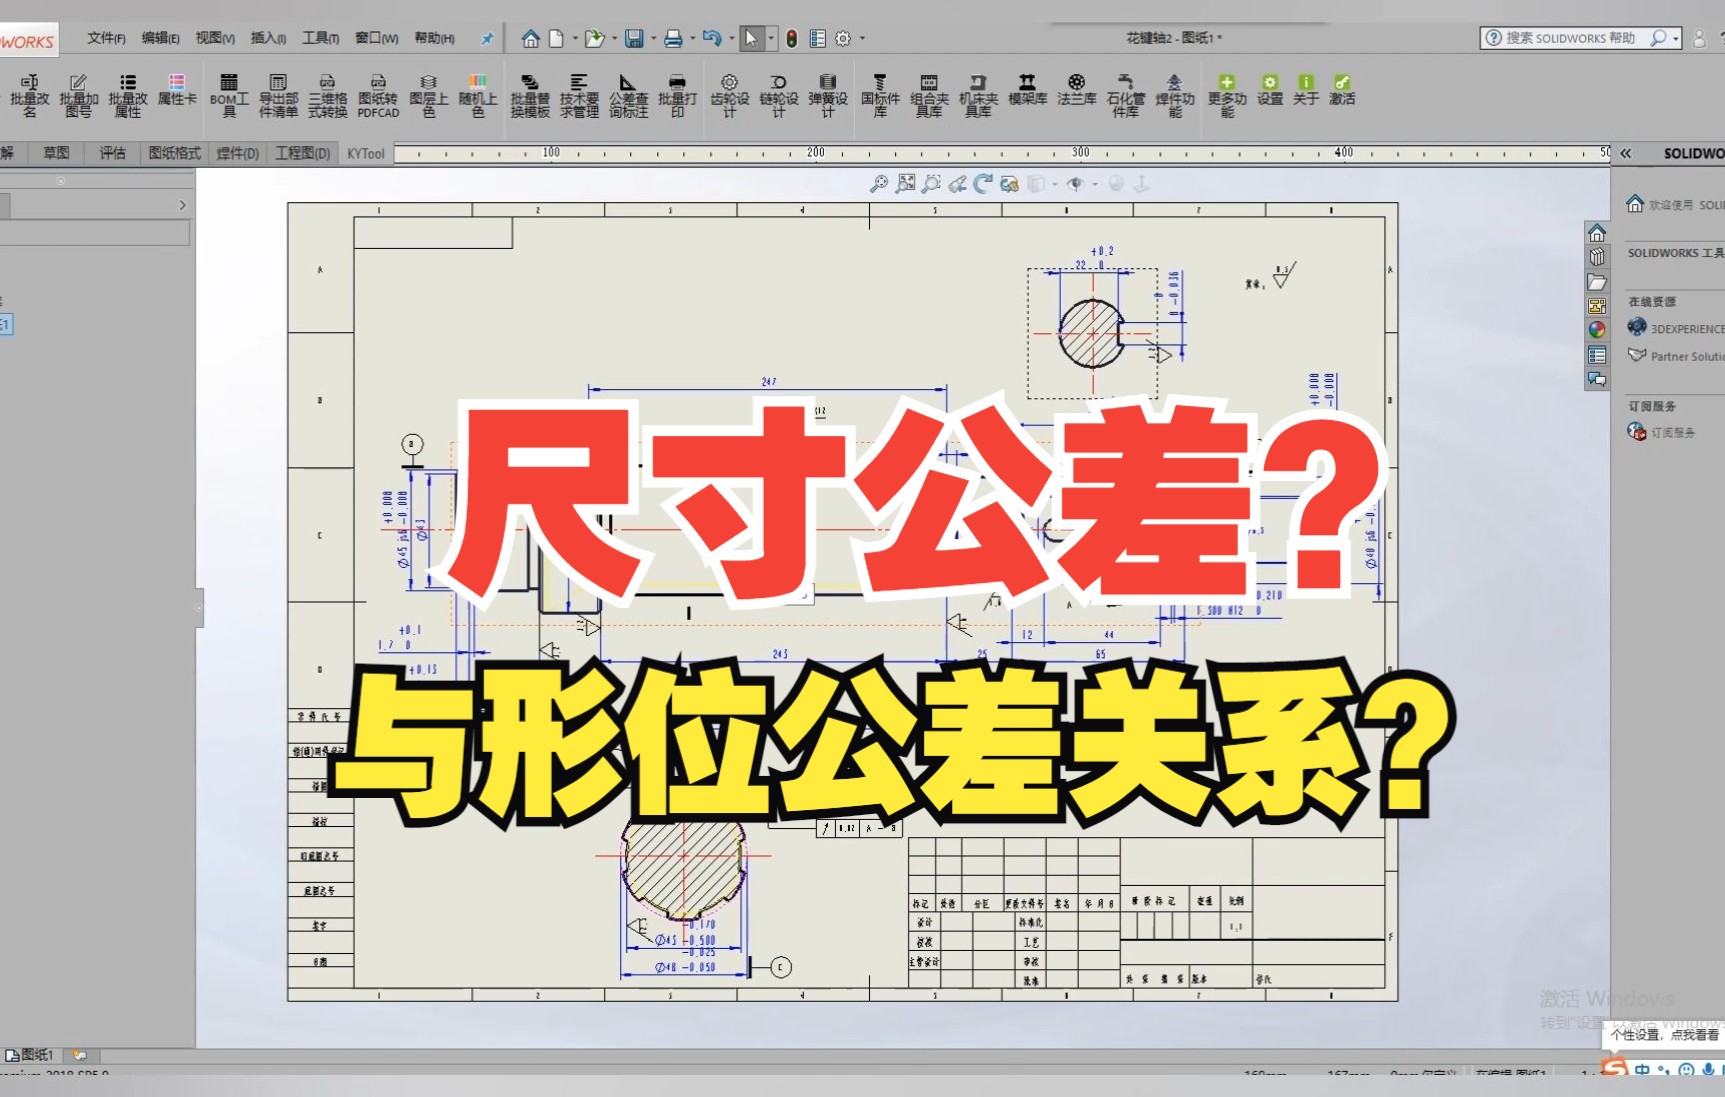The width and height of the screenshot is (1725, 1097).
Task: Click the 批量加图号 tool
Action: tap(79, 96)
